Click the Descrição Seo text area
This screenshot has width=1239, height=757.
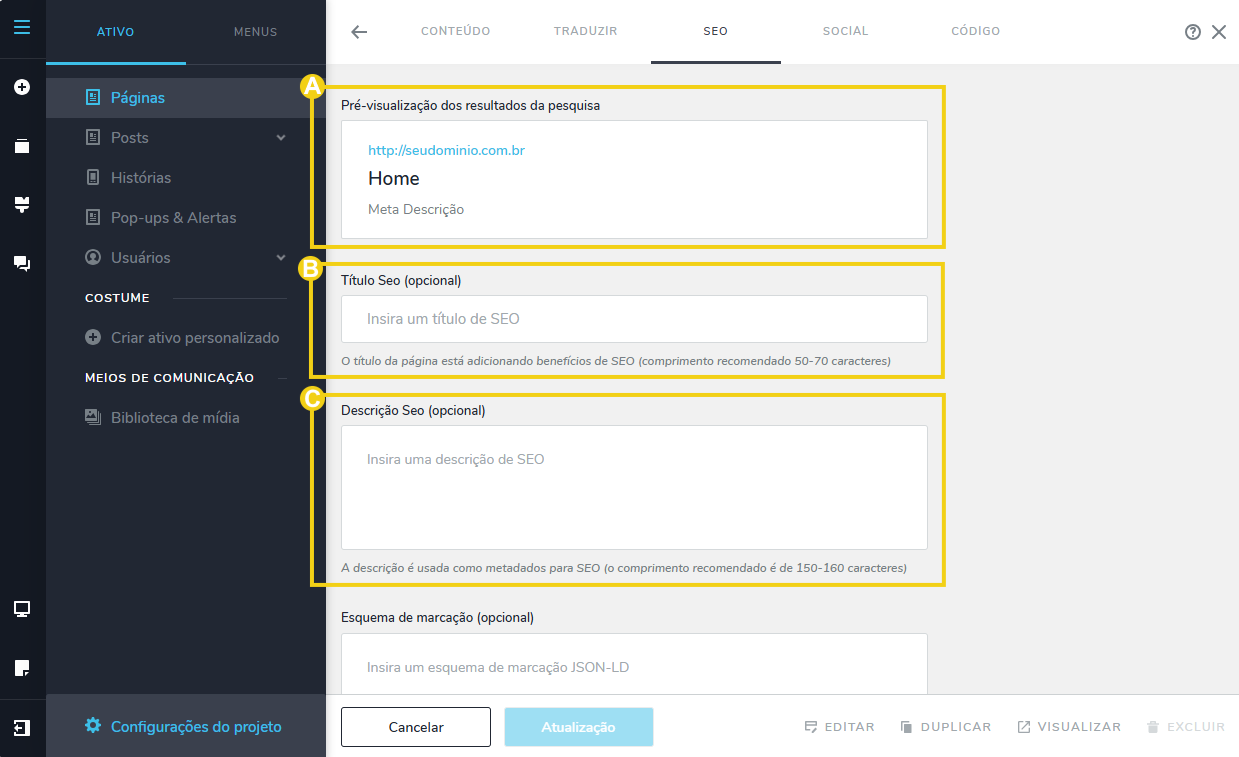tap(634, 487)
